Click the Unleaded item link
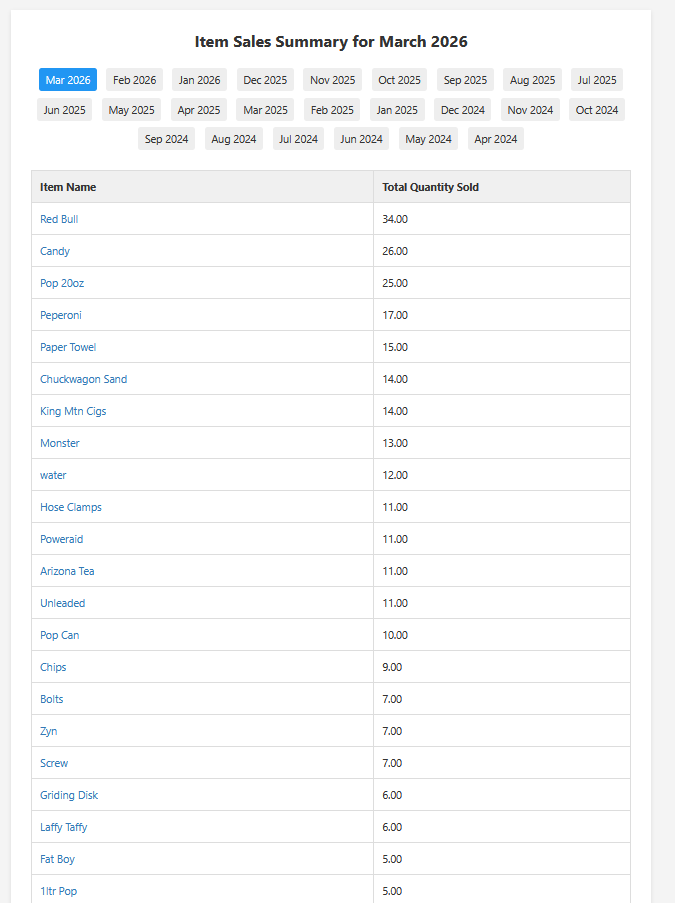Screen dimensions: 675x903 click(63, 603)
